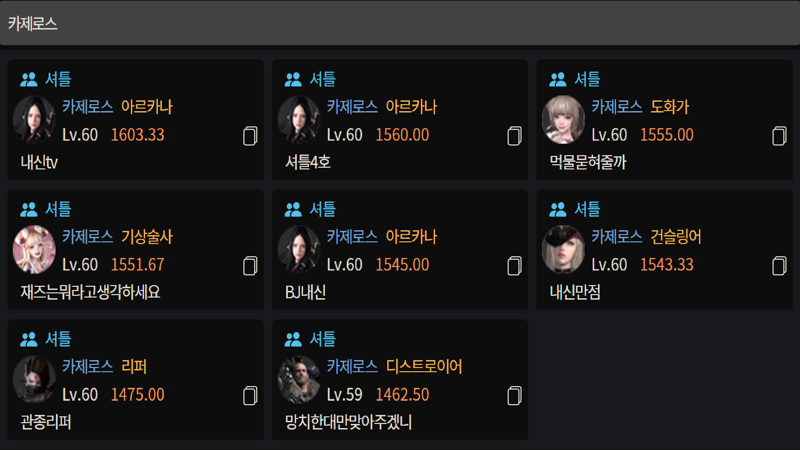Open character link 먹물묻혀줄까
This screenshot has width=800, height=450.
pyautogui.click(x=588, y=163)
